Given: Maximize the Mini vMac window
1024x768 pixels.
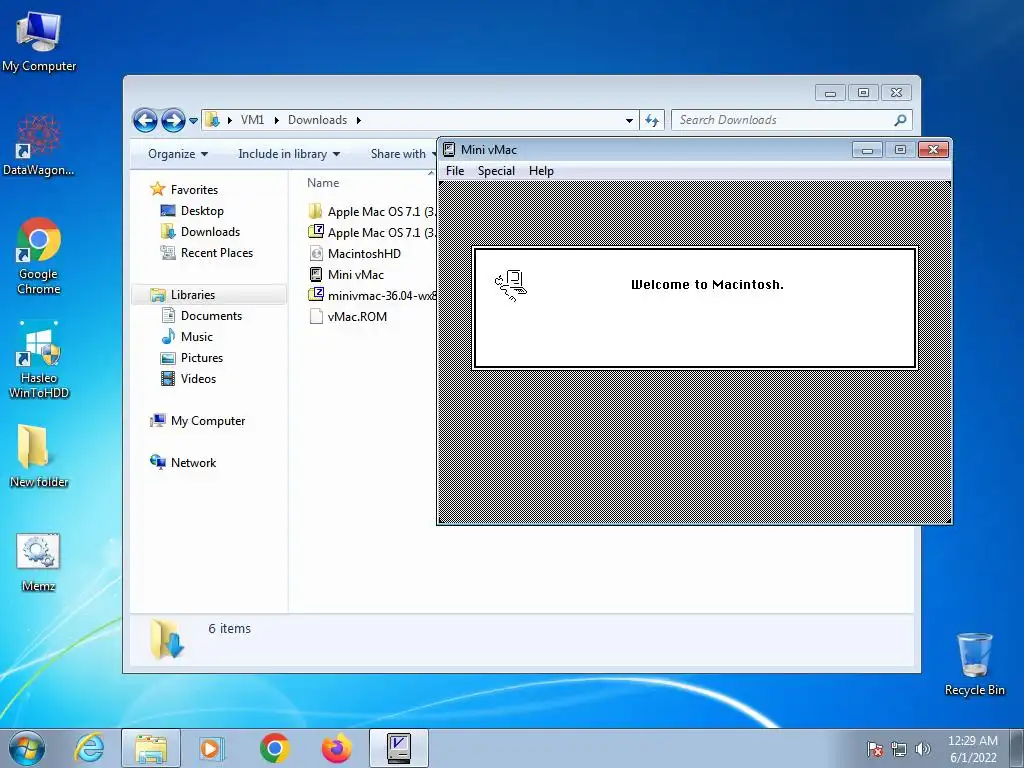Looking at the screenshot, I should (x=900, y=150).
